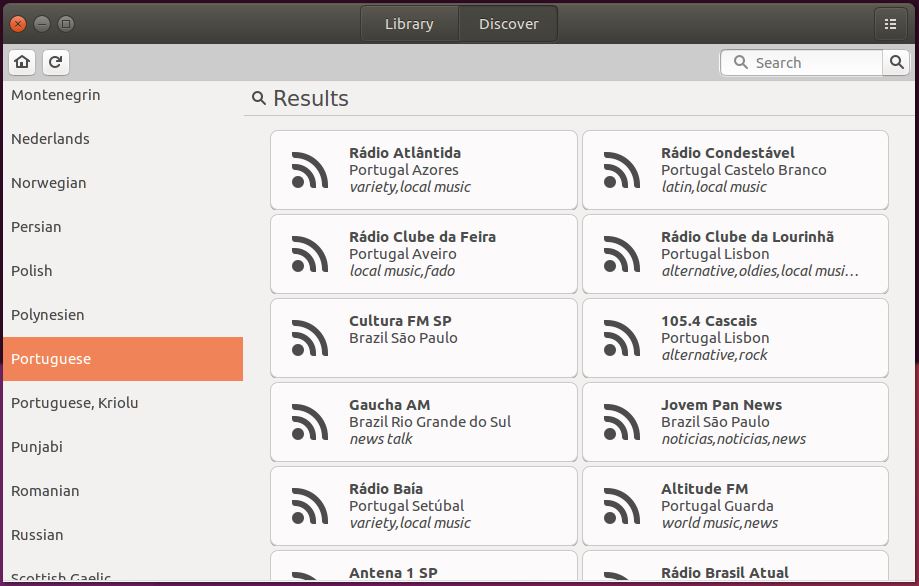Switch to the Library tab
Screen dimensions: 919x586
[x=409, y=24]
